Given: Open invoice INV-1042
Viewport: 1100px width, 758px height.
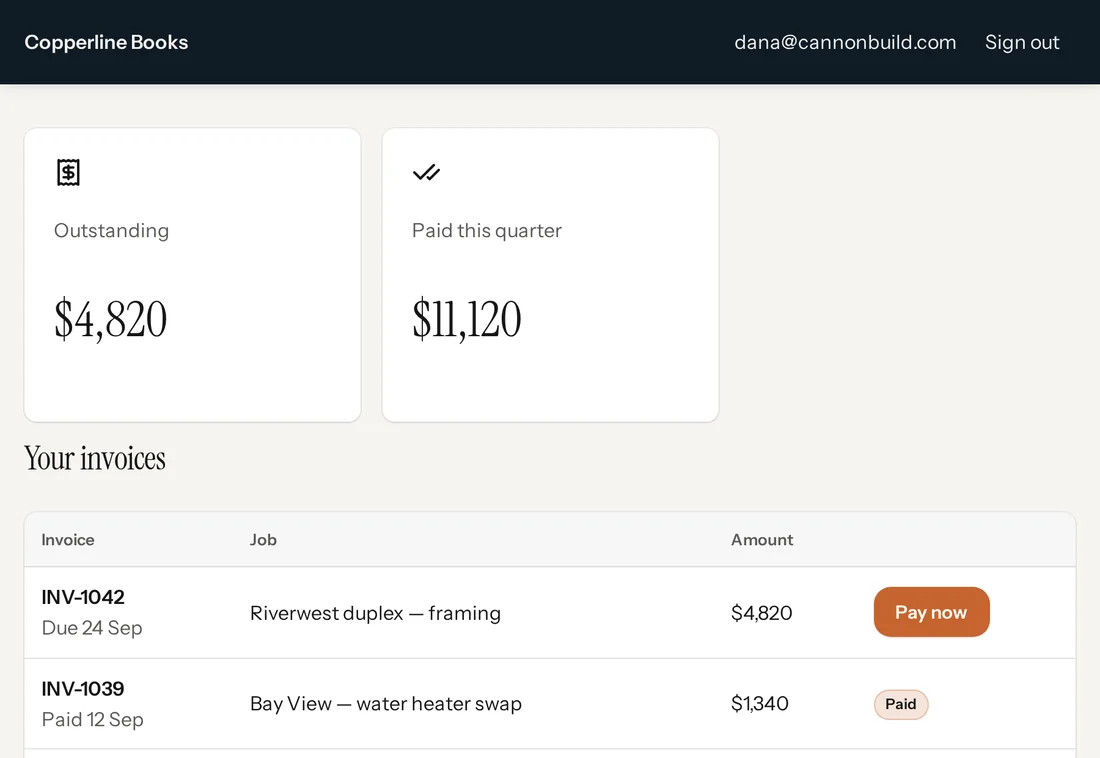Looking at the screenshot, I should pos(83,597).
